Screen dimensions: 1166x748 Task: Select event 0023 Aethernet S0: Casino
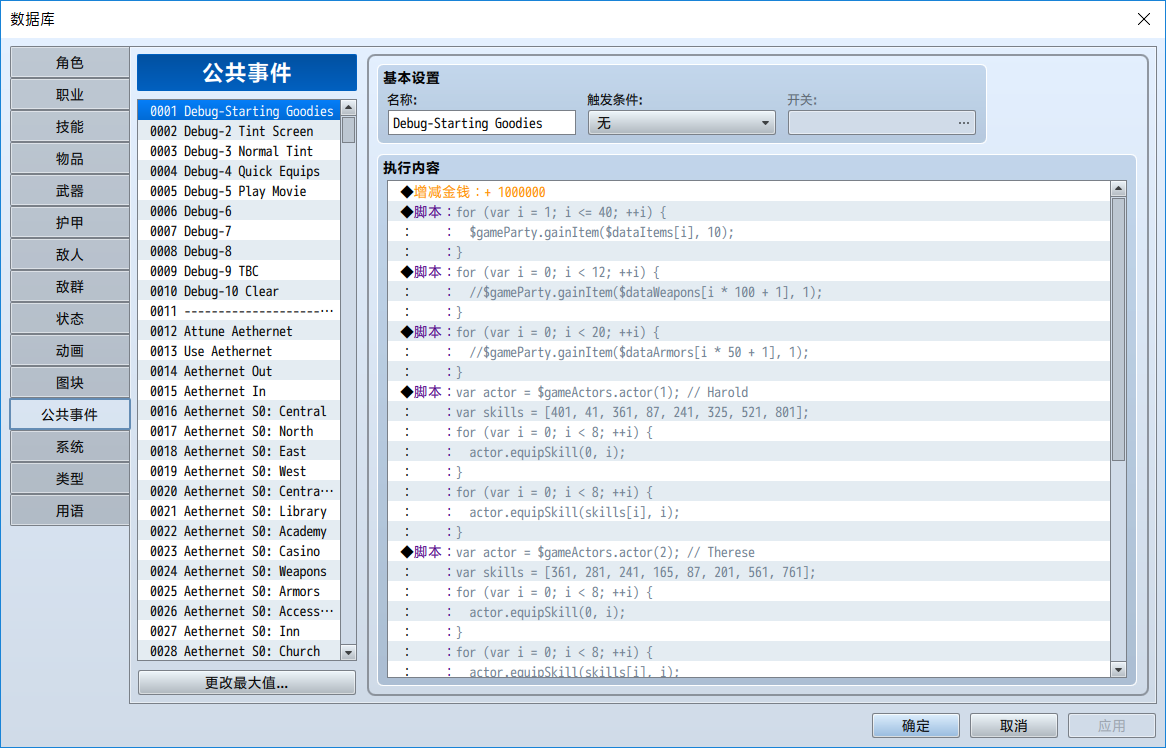click(239, 552)
